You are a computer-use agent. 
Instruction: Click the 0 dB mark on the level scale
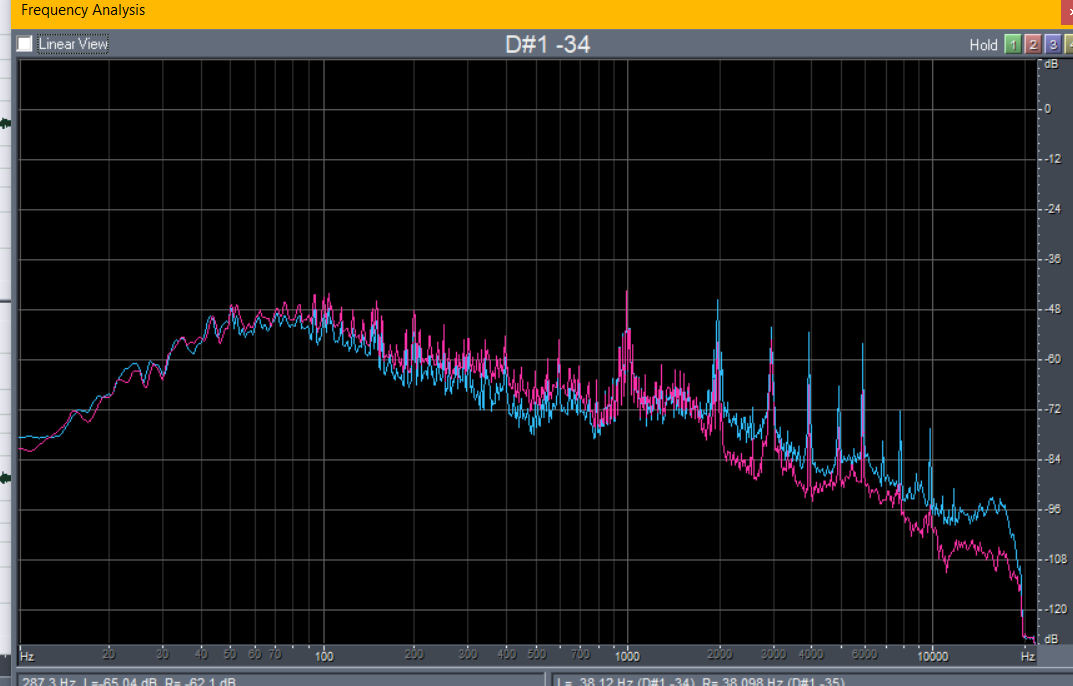pyautogui.click(x=1048, y=109)
